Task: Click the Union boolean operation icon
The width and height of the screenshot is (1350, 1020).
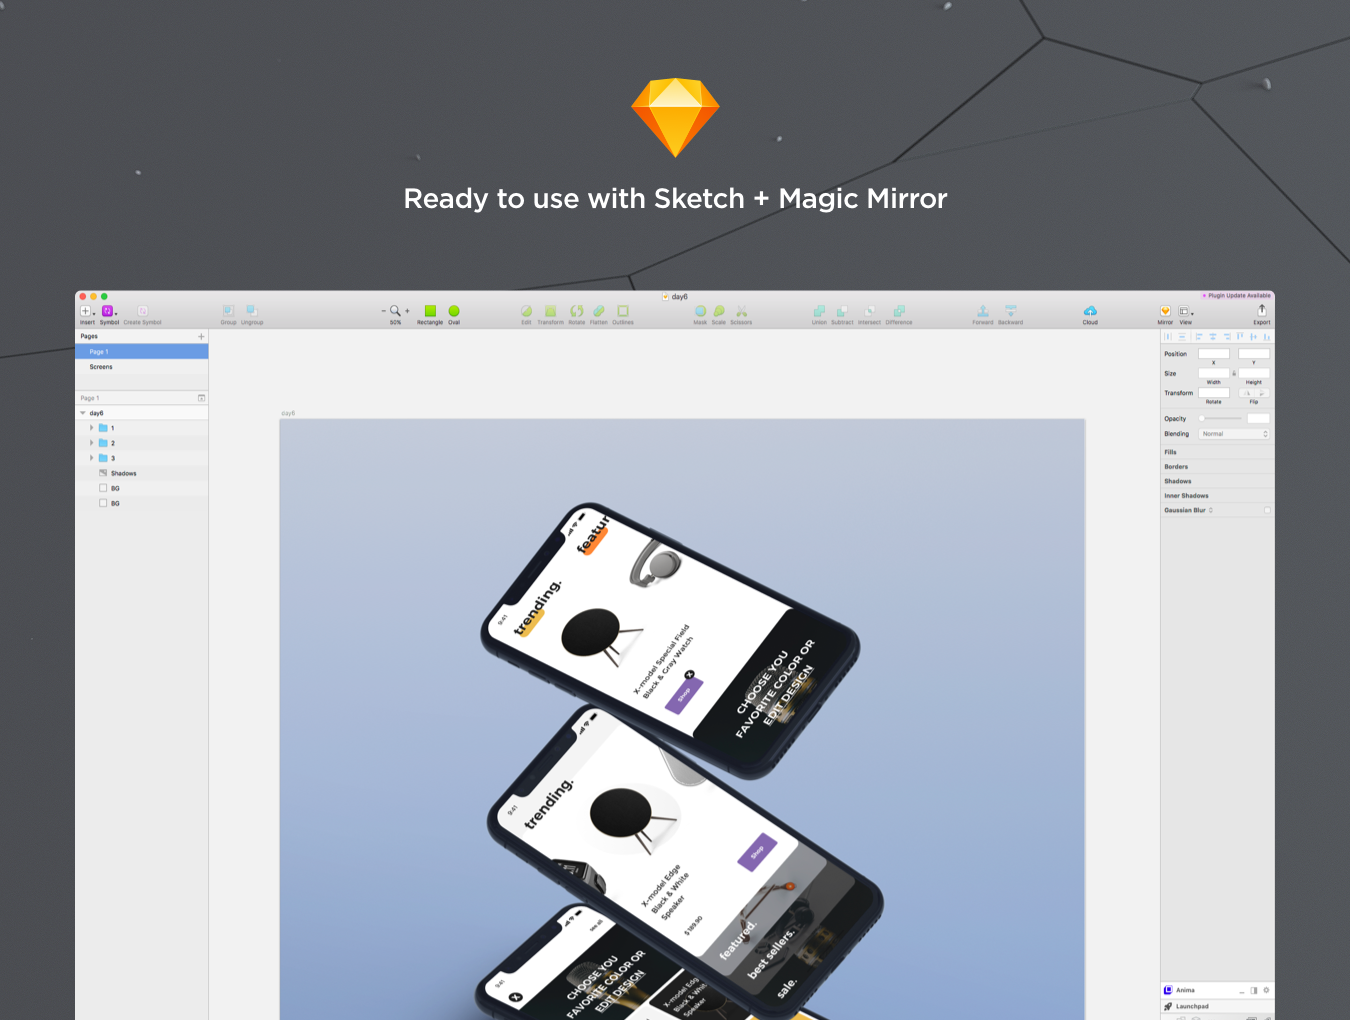Action: click(x=819, y=311)
